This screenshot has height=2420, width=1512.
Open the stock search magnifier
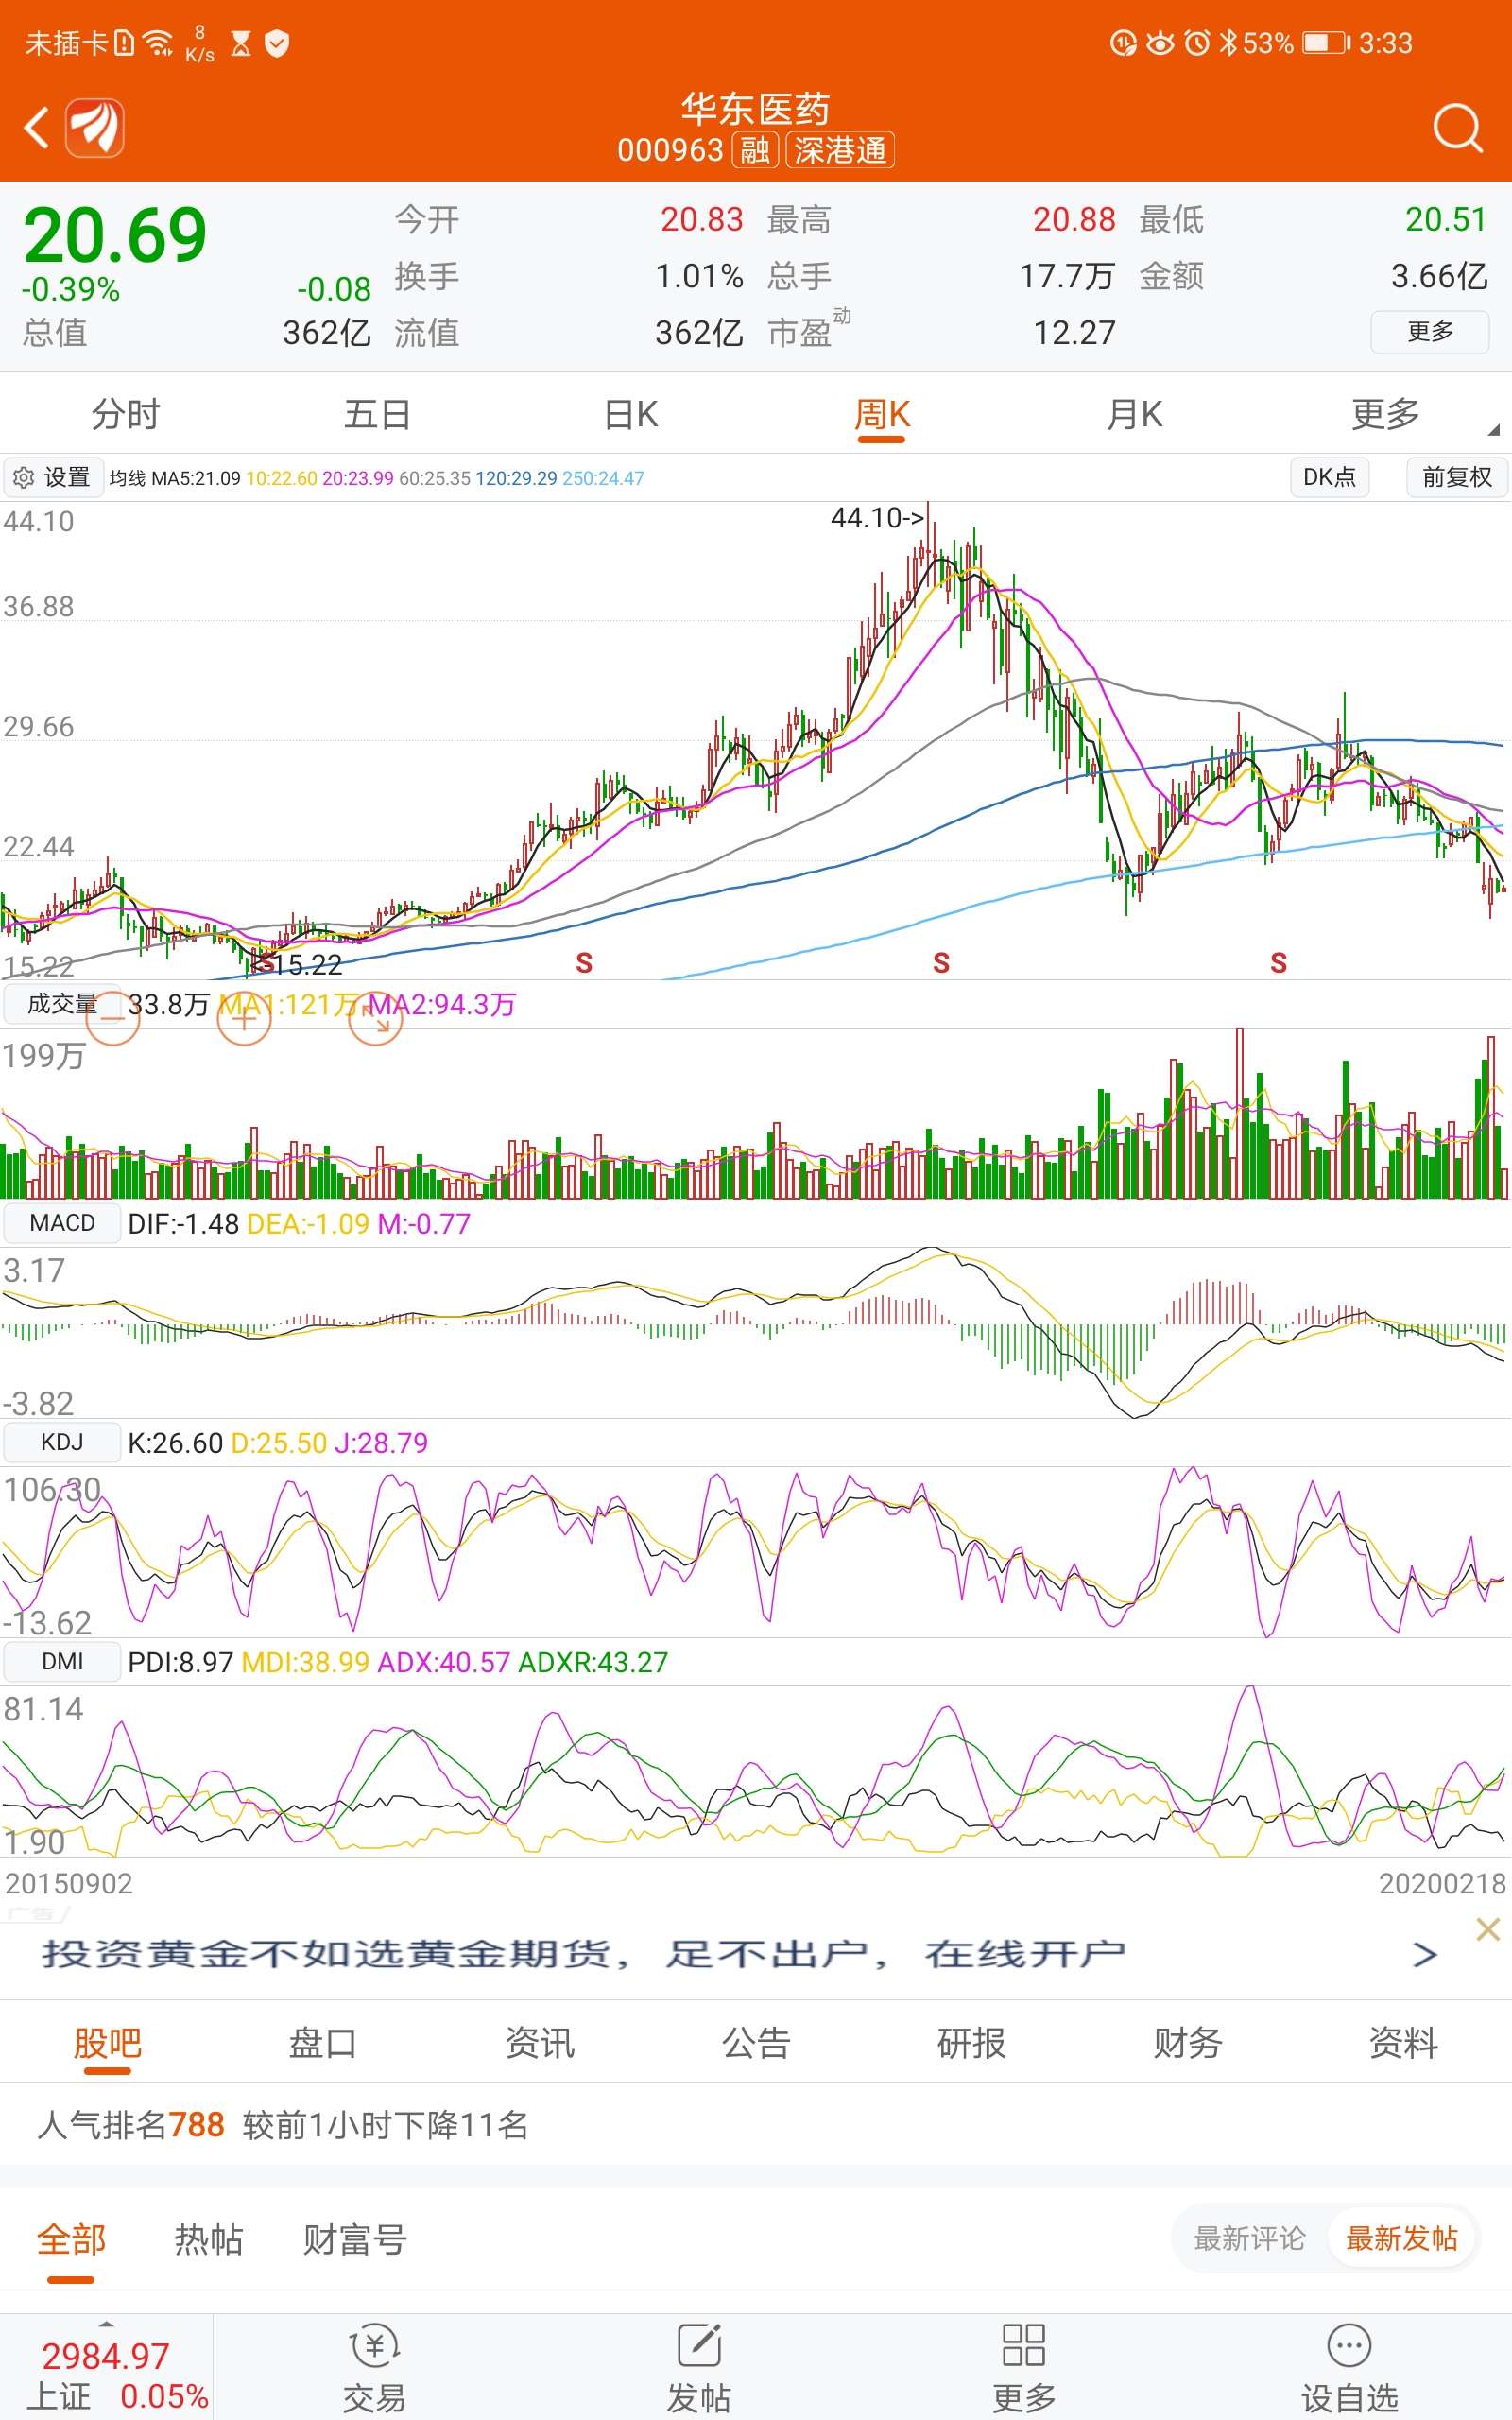tap(1457, 128)
